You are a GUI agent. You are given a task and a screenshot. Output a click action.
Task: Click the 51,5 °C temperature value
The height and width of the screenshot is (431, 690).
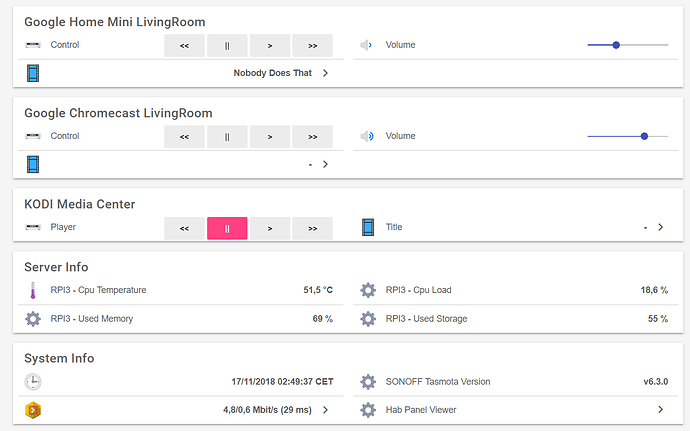(318, 290)
